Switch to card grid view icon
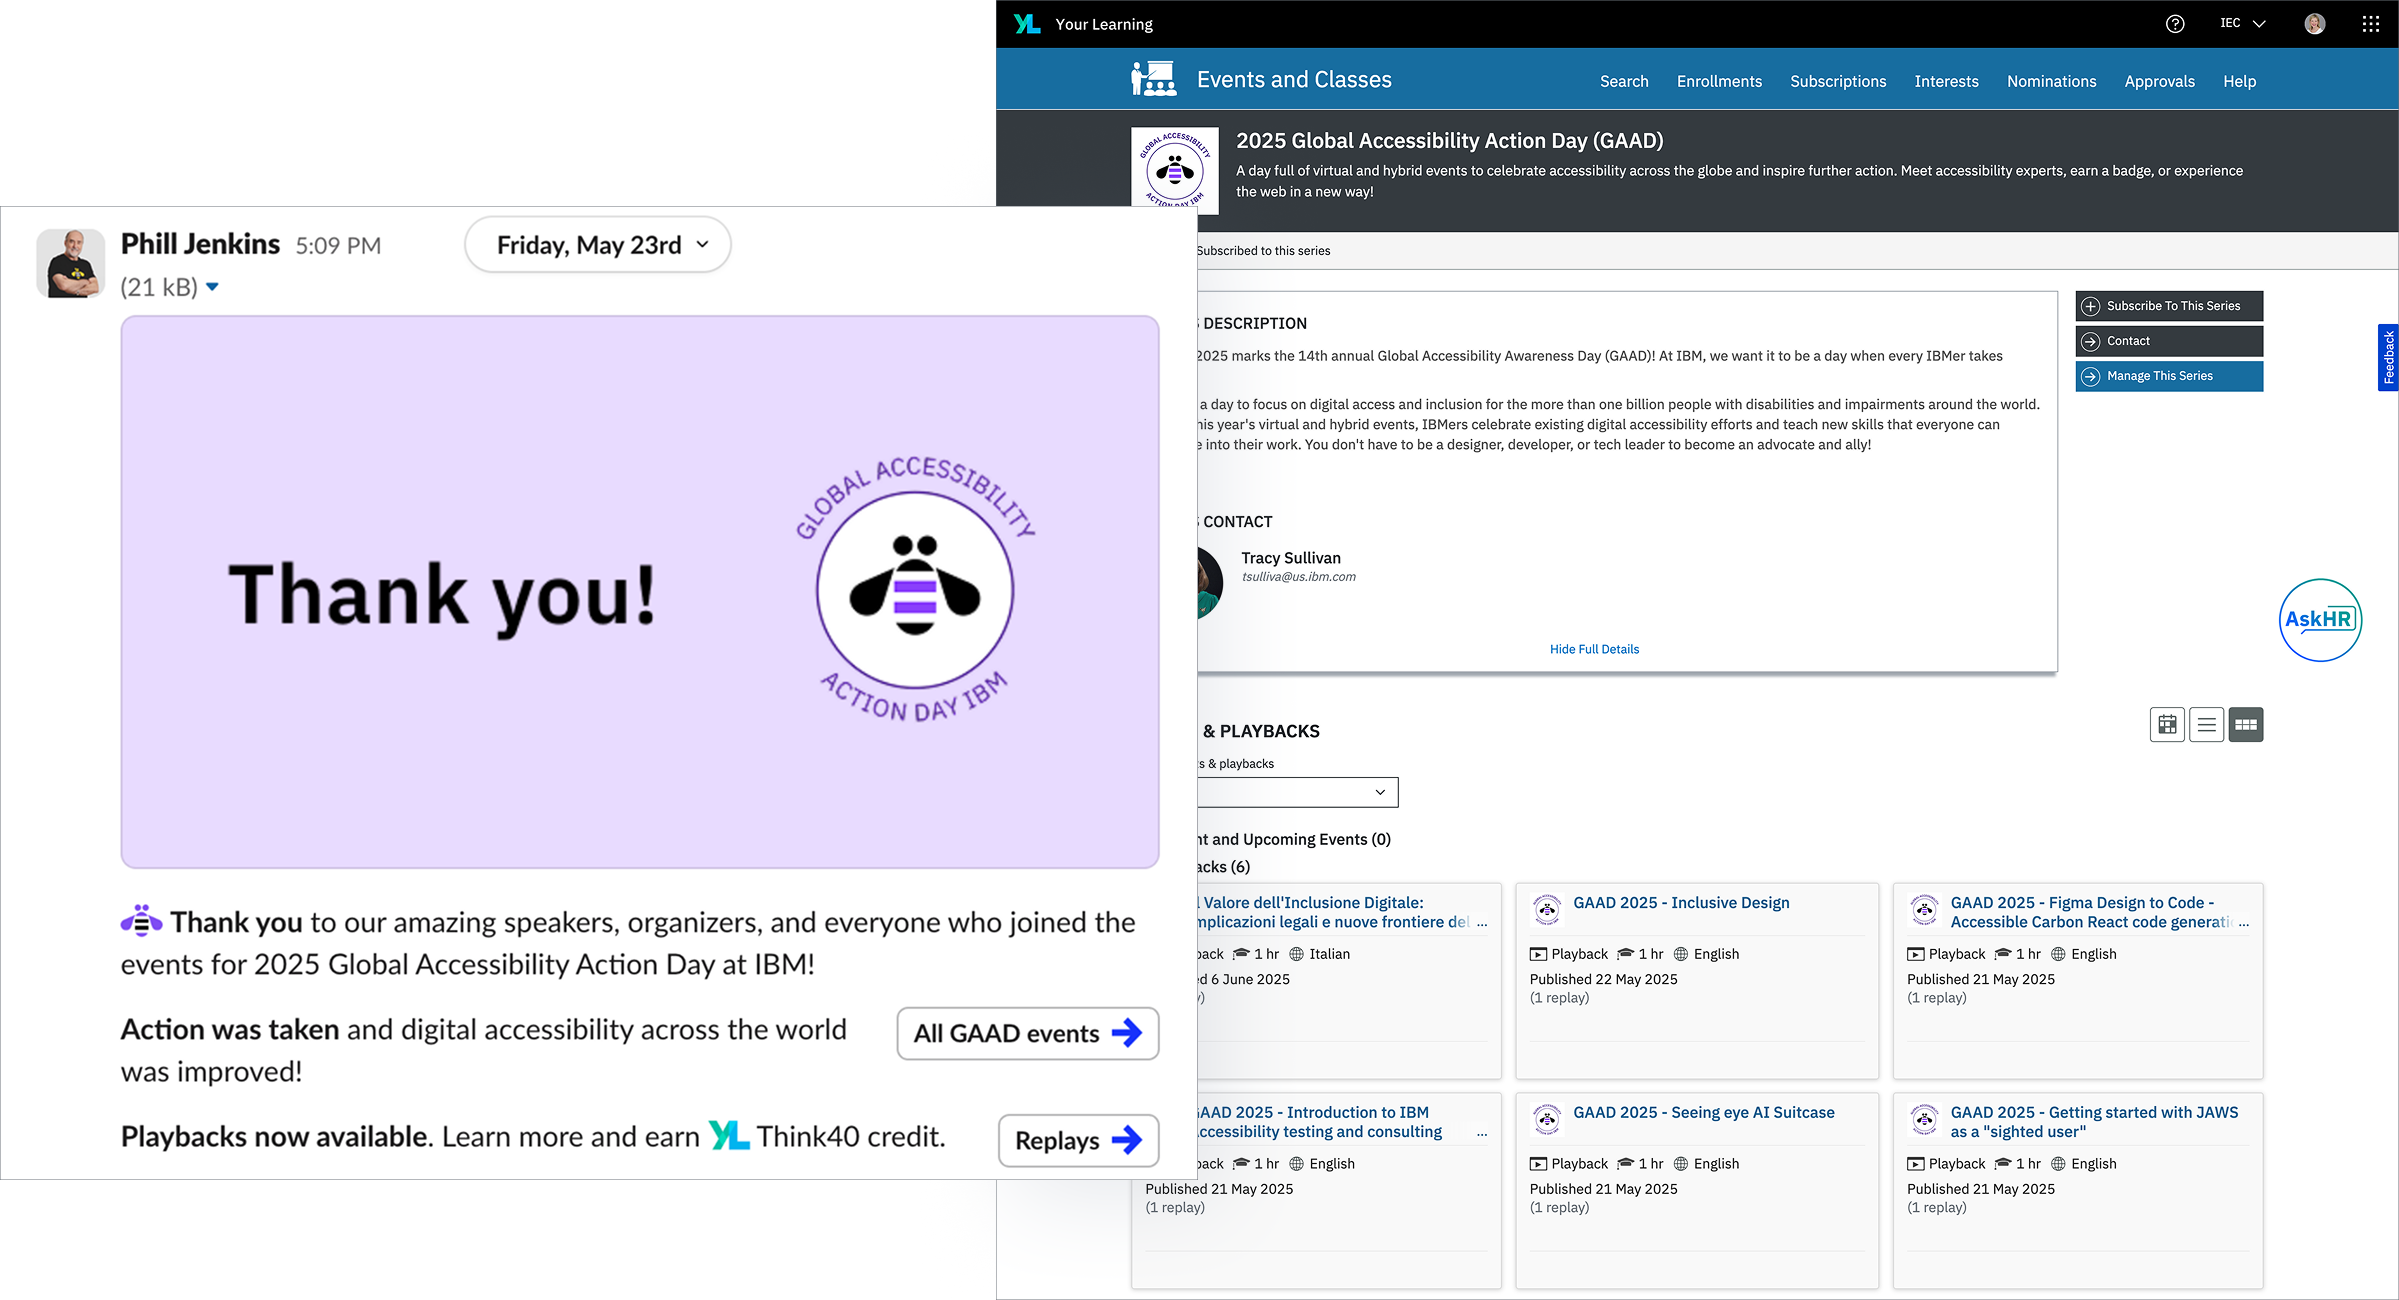Viewport: 2399px width, 1300px height. coord(2246,725)
